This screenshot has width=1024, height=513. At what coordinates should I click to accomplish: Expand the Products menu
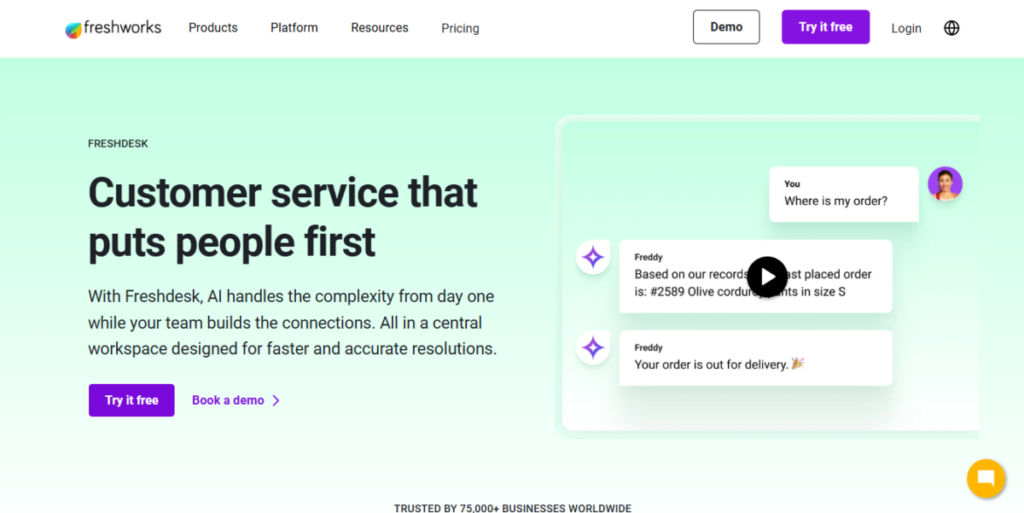(213, 28)
